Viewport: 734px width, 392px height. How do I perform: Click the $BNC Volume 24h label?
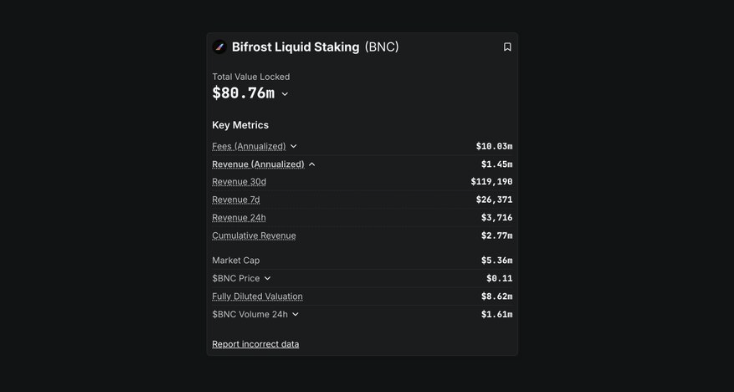250,314
